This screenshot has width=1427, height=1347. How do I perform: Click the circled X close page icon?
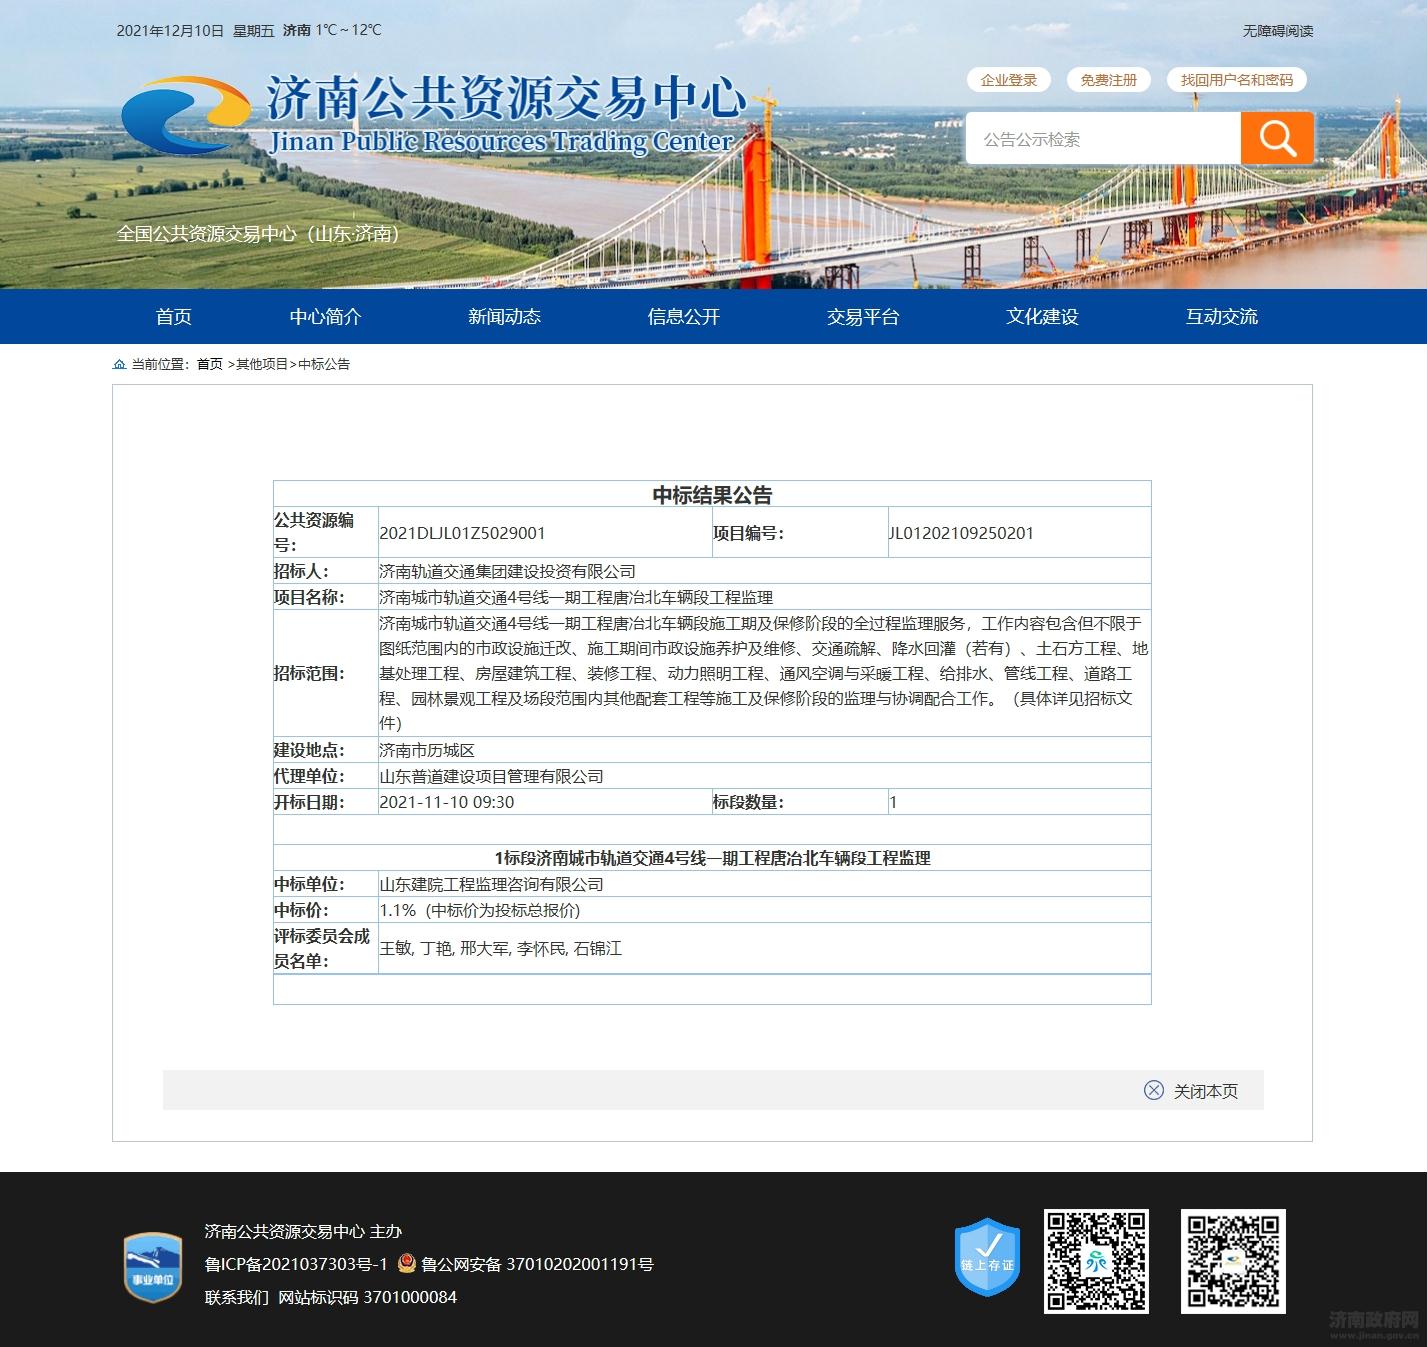coord(1153,1090)
